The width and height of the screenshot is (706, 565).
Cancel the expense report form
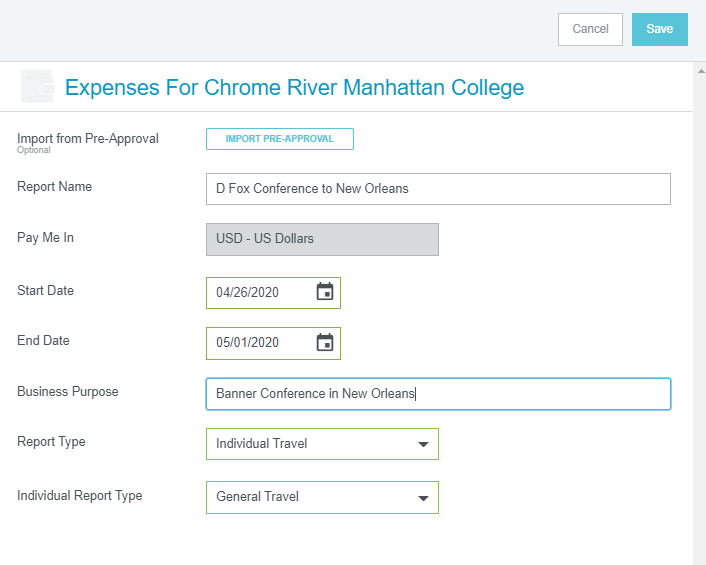(590, 29)
